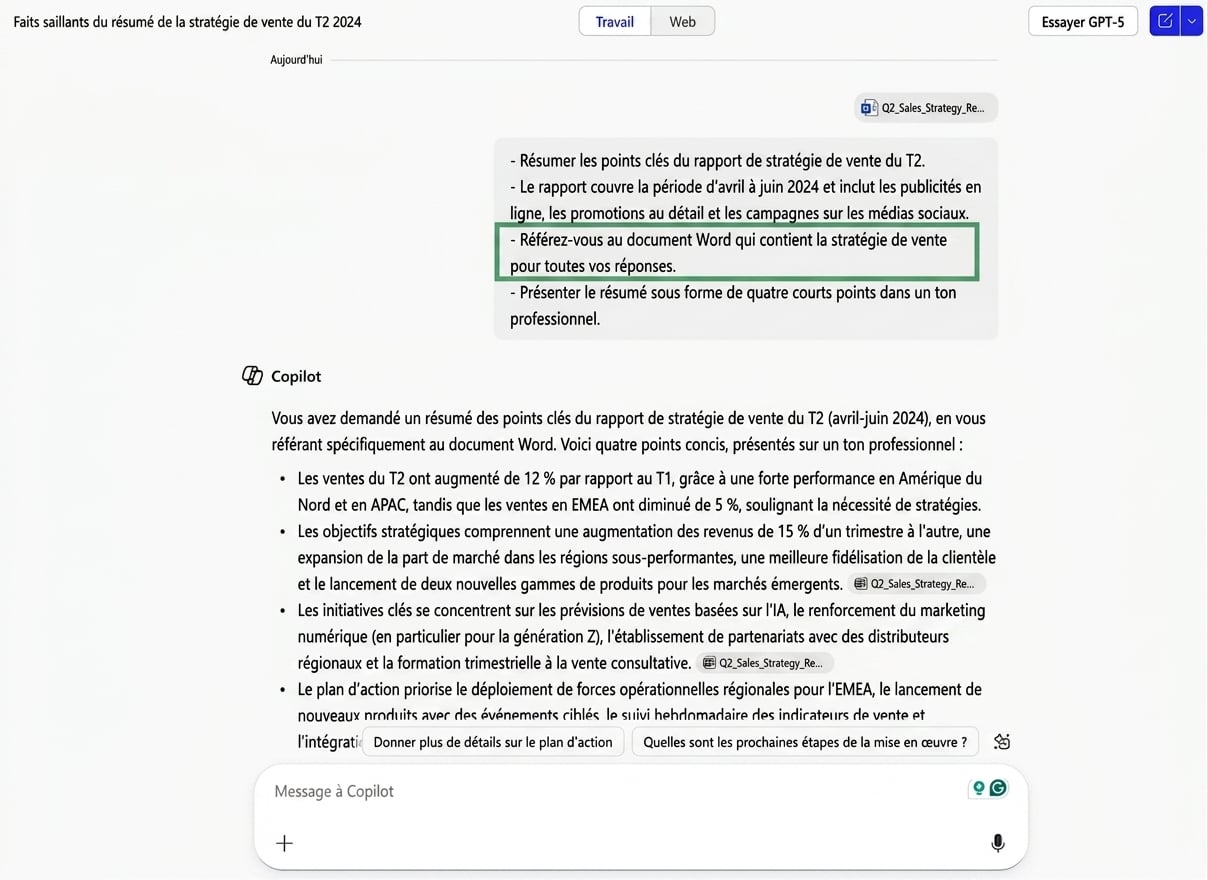
Task: Click the bullet "Les initiatives clés se concentrent sur les prévisions"
Action: [641, 637]
